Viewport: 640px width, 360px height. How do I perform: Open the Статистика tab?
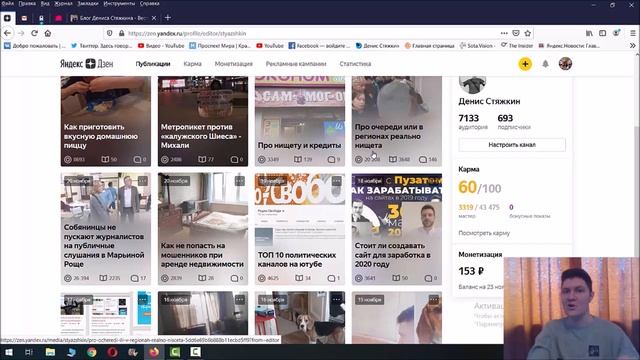pos(355,64)
